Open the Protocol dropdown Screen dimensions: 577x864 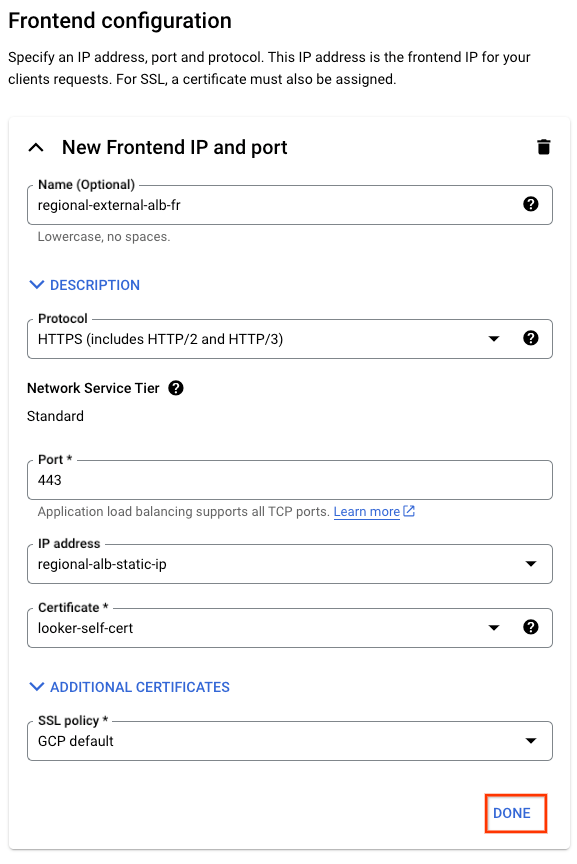(290, 339)
